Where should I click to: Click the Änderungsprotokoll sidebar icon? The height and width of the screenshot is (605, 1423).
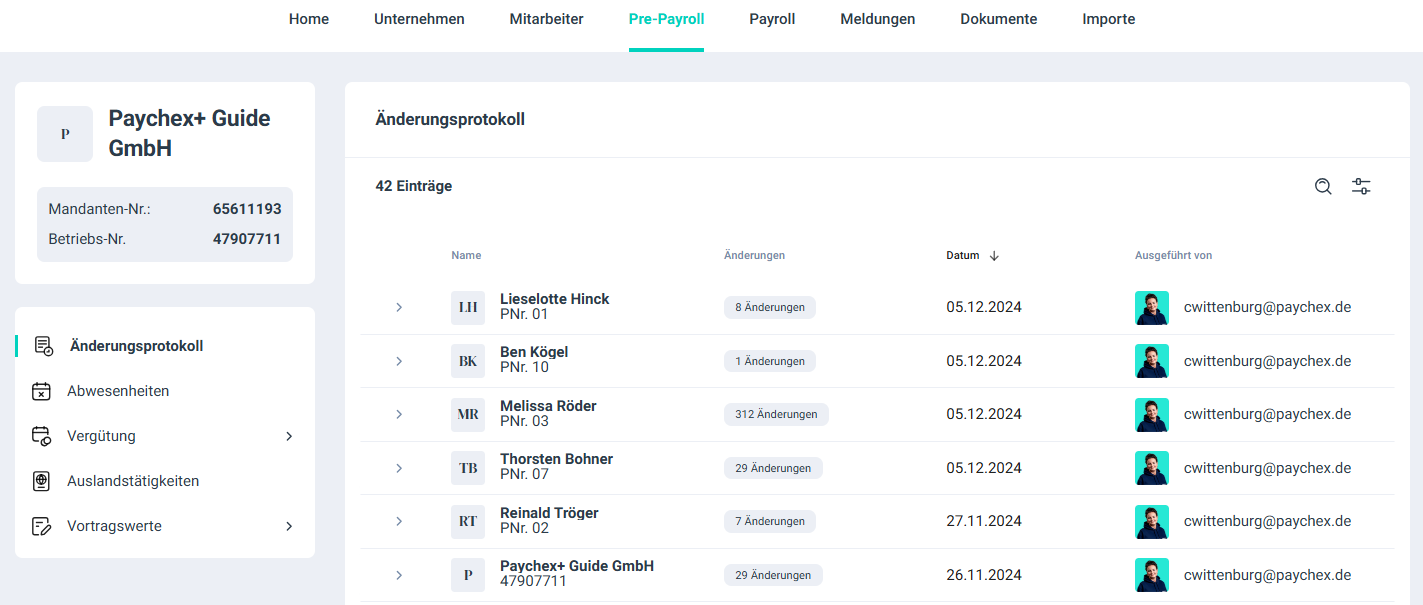coord(43,346)
